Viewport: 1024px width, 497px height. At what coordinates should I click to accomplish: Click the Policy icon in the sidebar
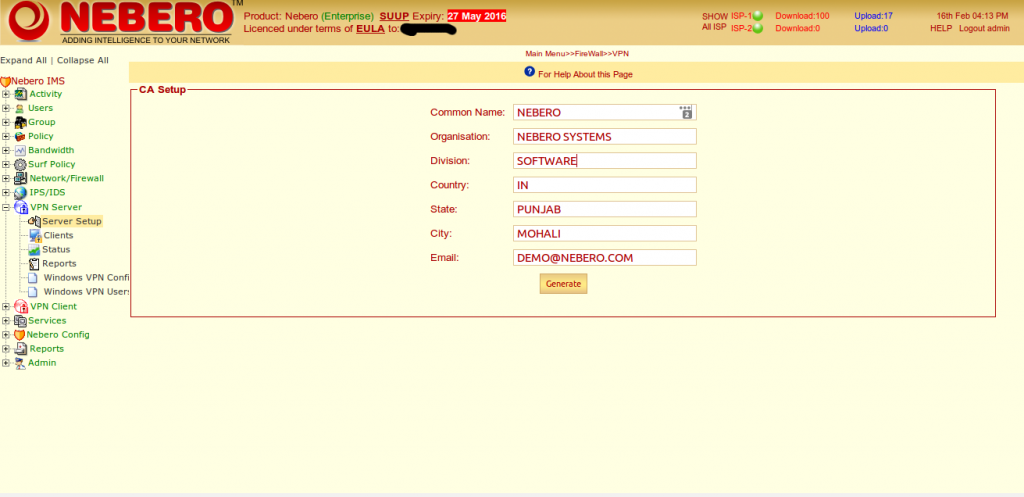pos(21,136)
